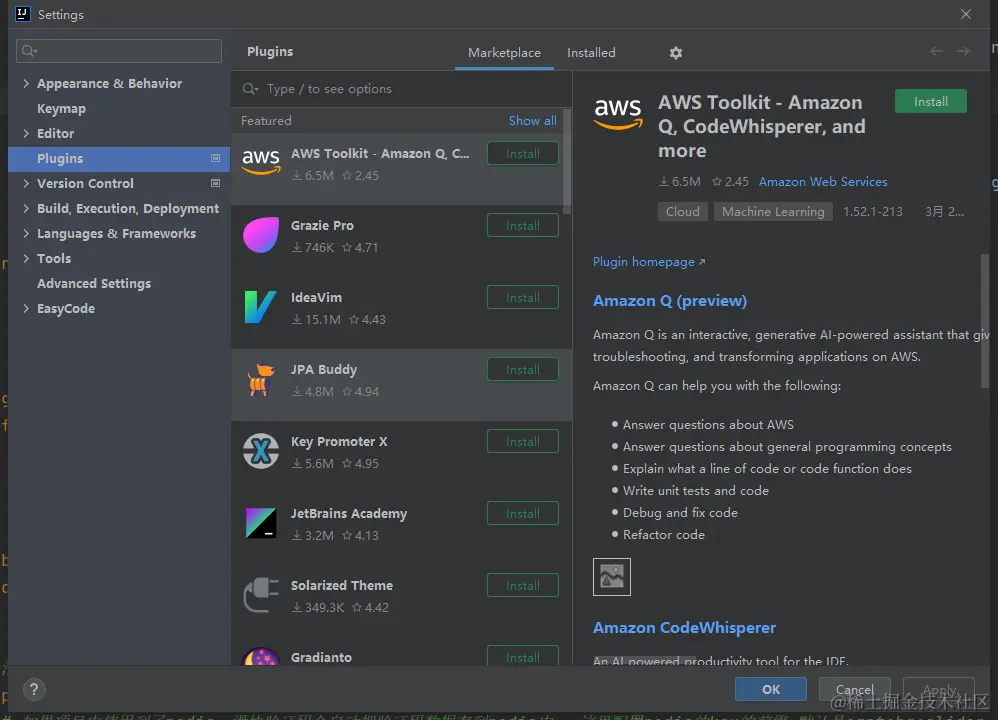This screenshot has height=720, width=998.
Task: Click Show all featured plugins link
Action: [x=532, y=120]
